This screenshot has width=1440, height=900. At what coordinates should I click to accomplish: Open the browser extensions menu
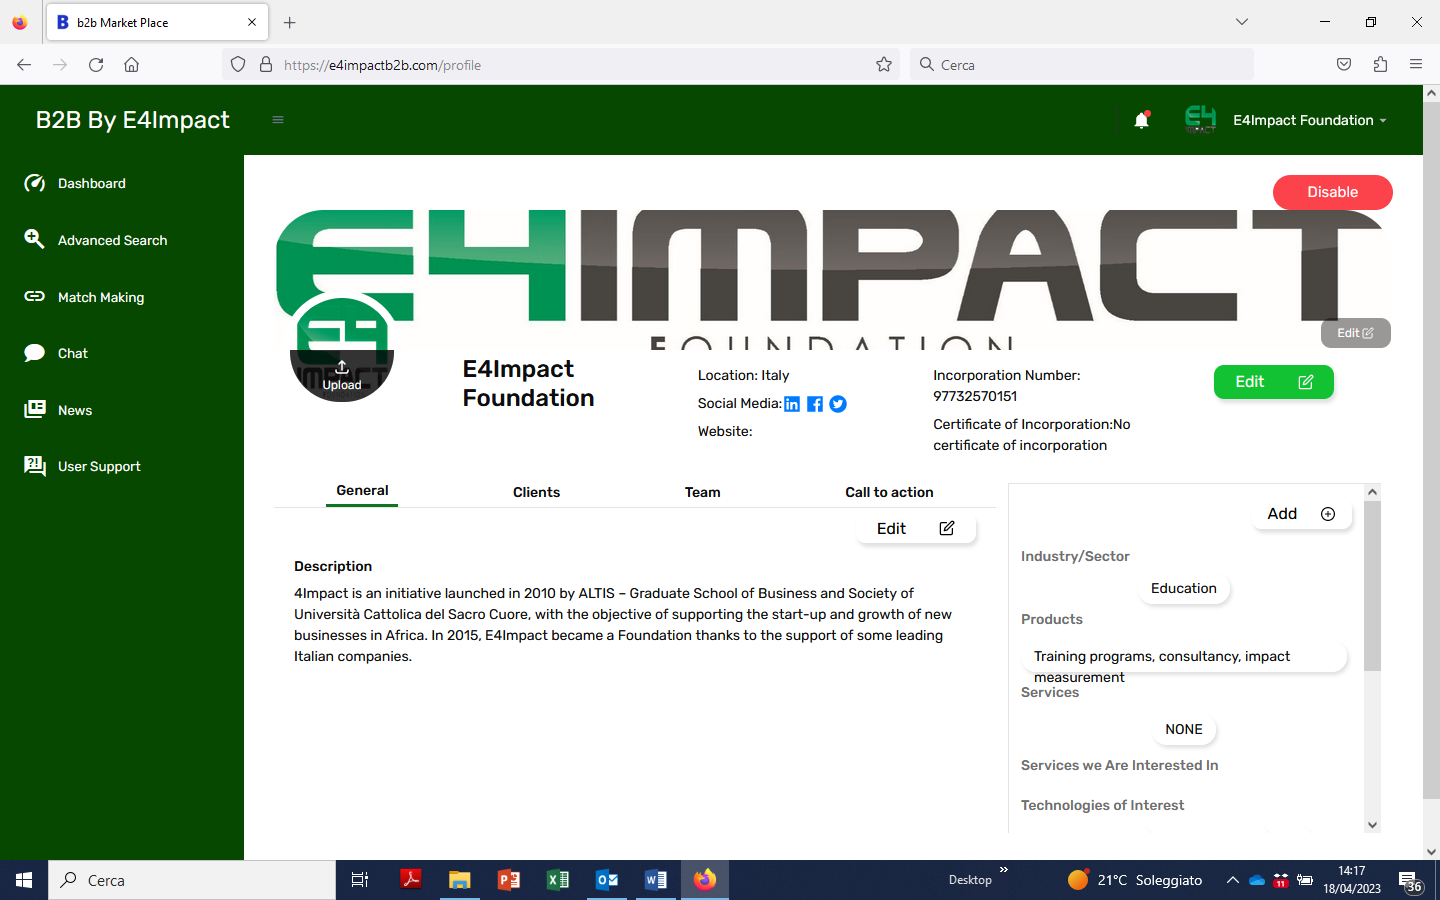pos(1380,65)
